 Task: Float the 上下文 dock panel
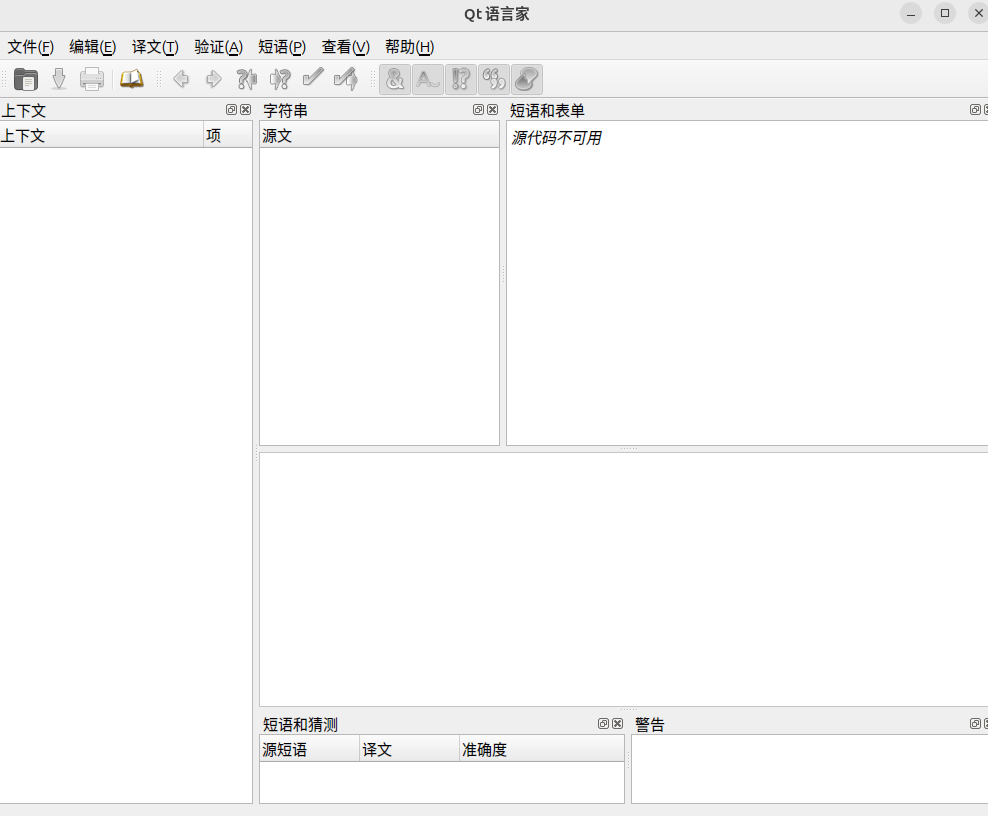[x=231, y=110]
